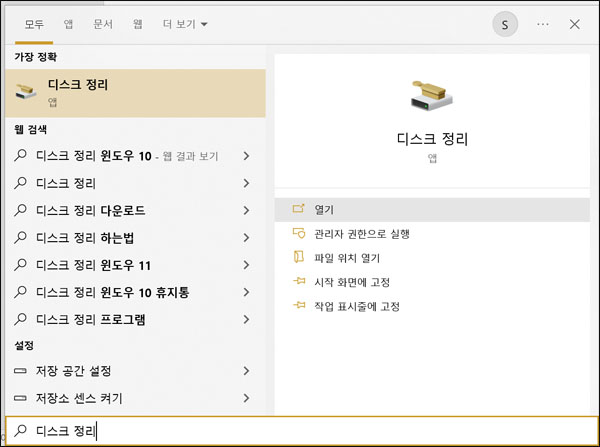This screenshot has width=600, height=447.
Task: Open the 더 보기 dropdown
Action: tap(185, 24)
